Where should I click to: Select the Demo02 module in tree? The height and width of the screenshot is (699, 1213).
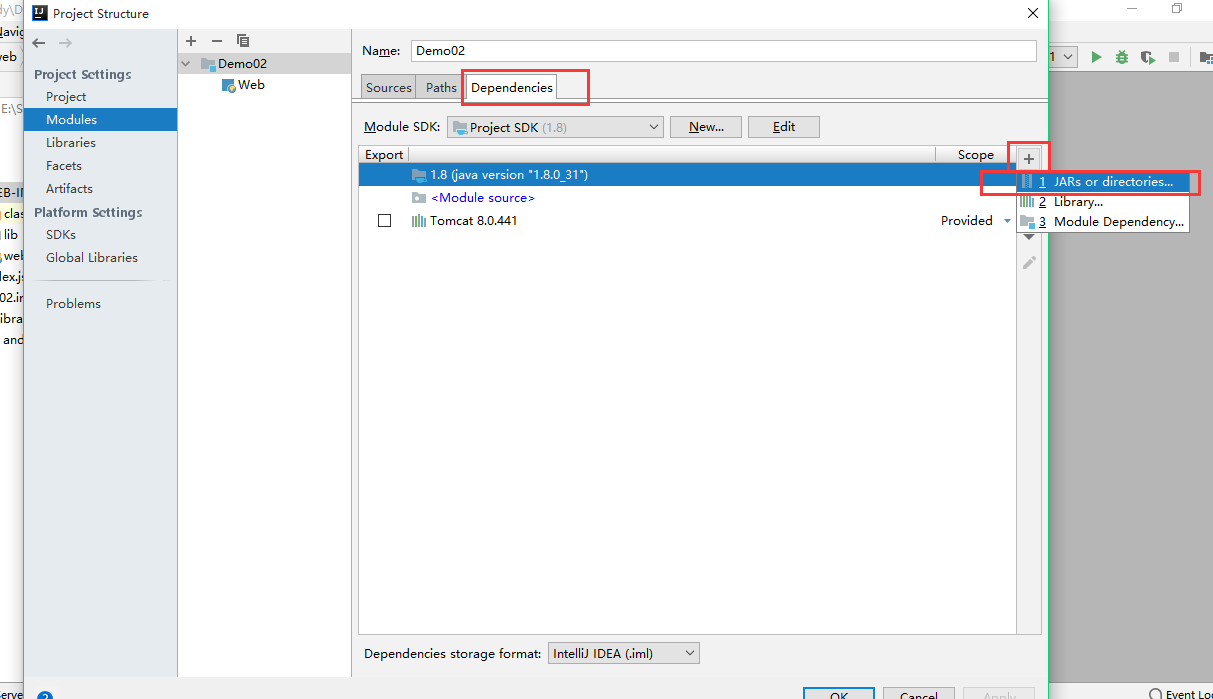pos(265,63)
